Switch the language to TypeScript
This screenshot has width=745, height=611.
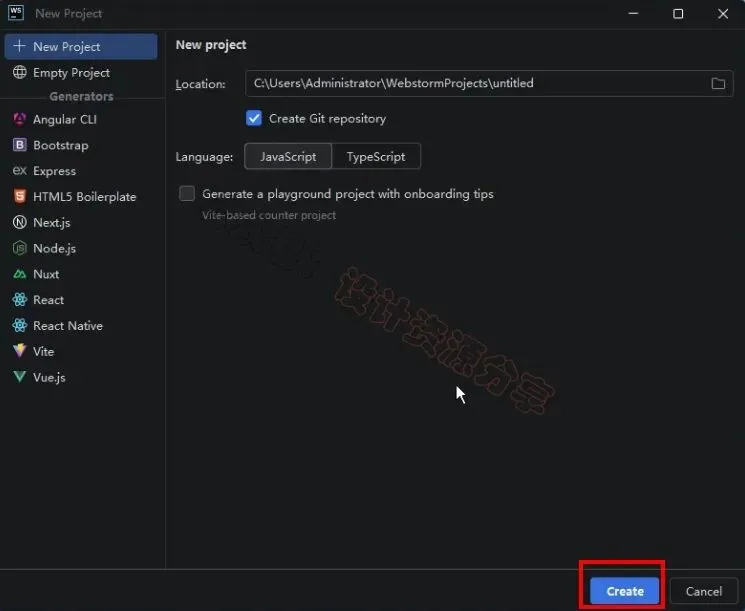tap(376, 156)
